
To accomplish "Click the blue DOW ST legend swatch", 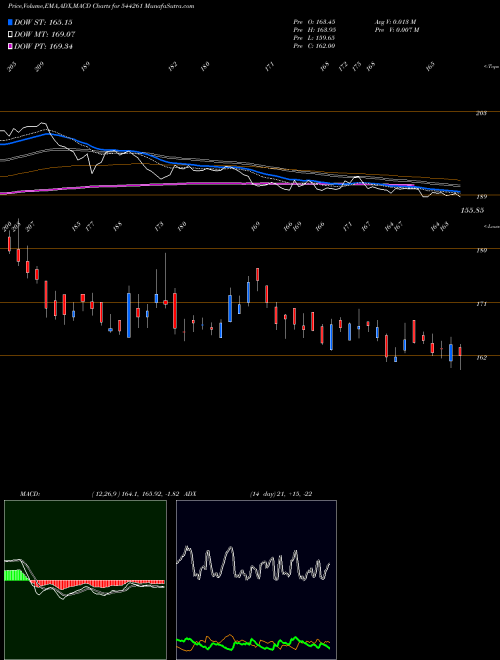I will tap(11, 22).
